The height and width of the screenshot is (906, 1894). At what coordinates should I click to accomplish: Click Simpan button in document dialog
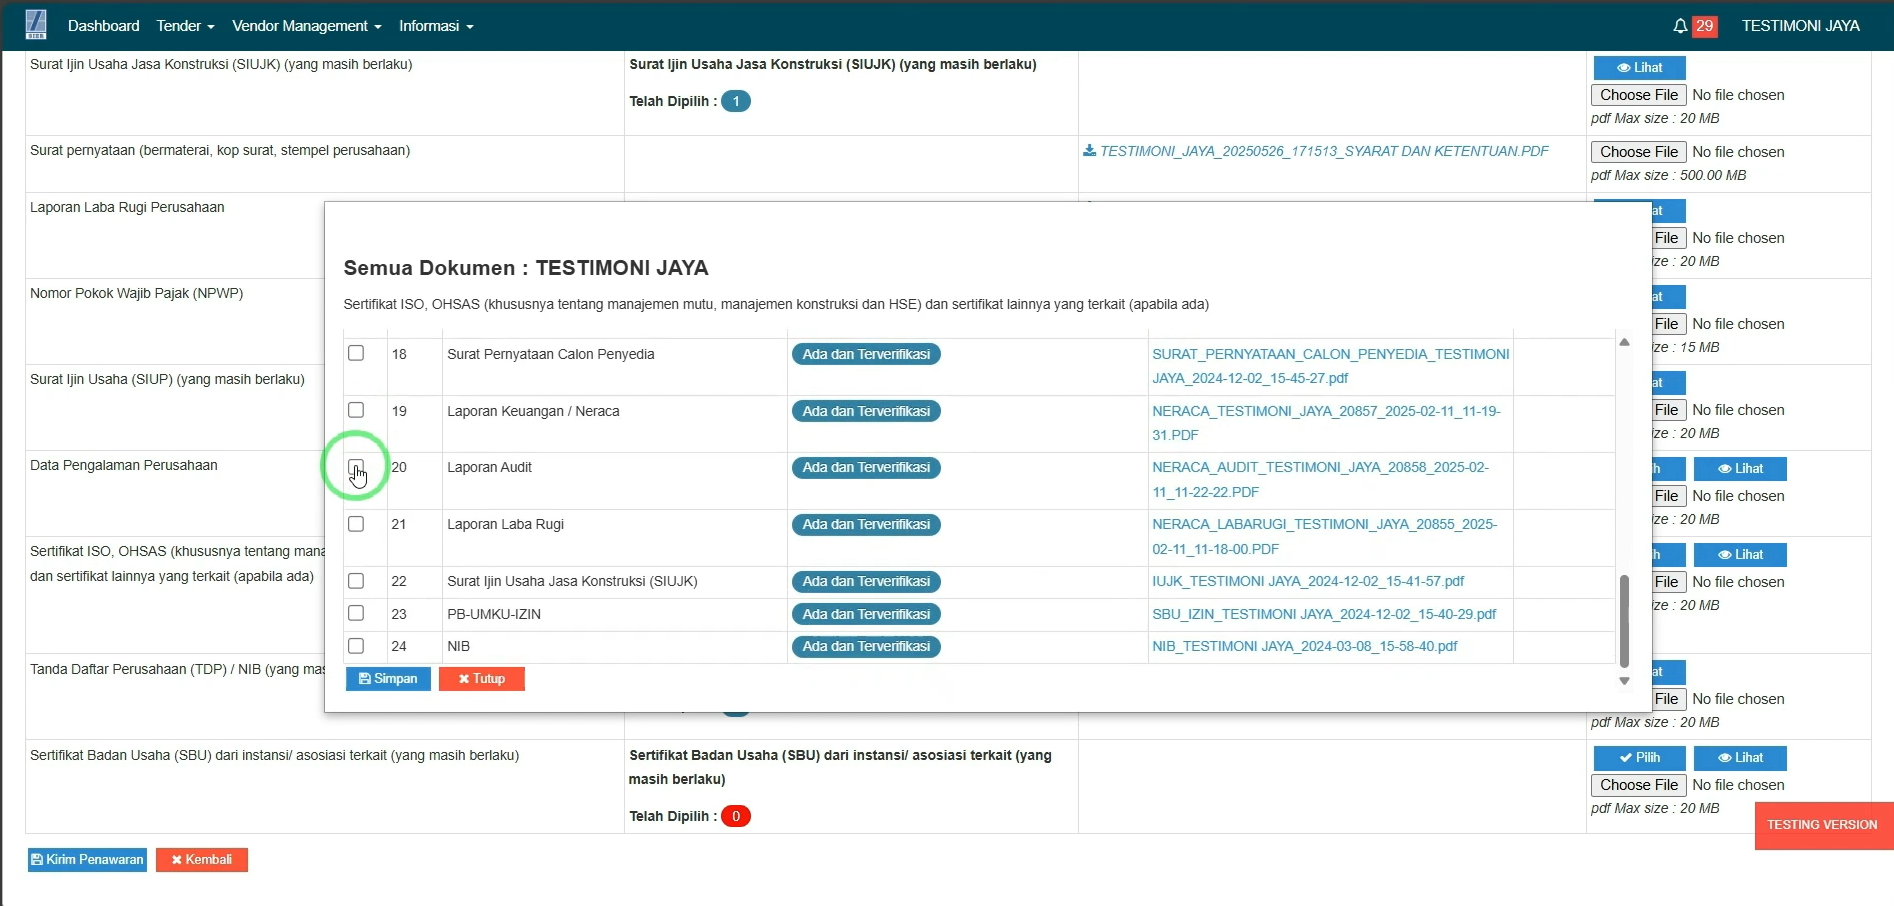tap(388, 679)
